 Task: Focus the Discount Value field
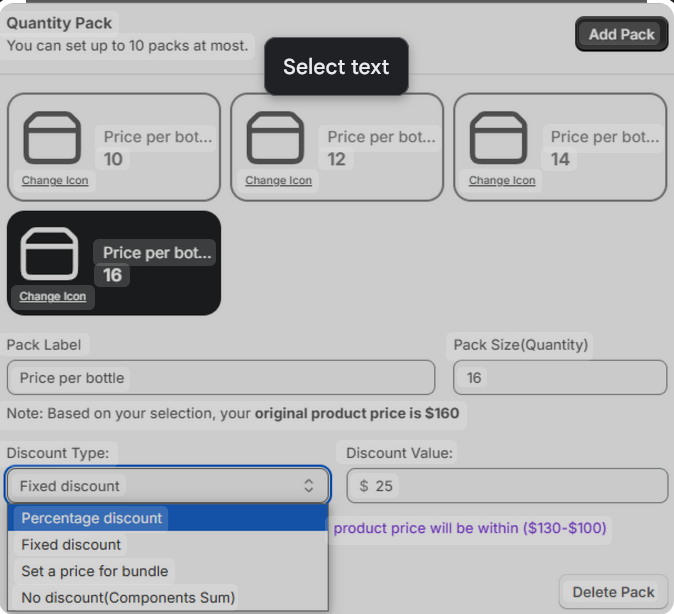507,486
